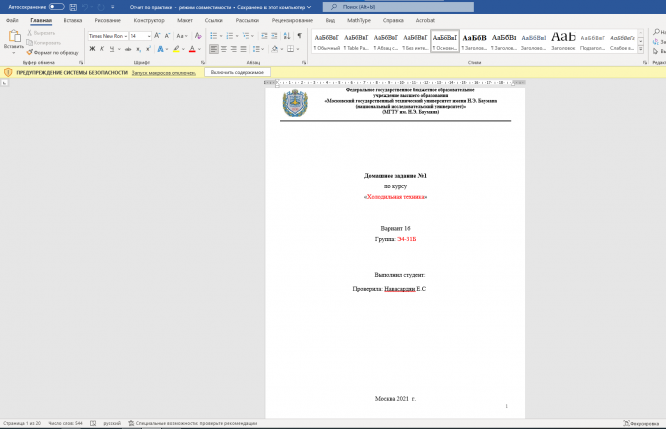Open the highlight color dropdown arrow
Screen dimensions: 666x429
(183, 49)
